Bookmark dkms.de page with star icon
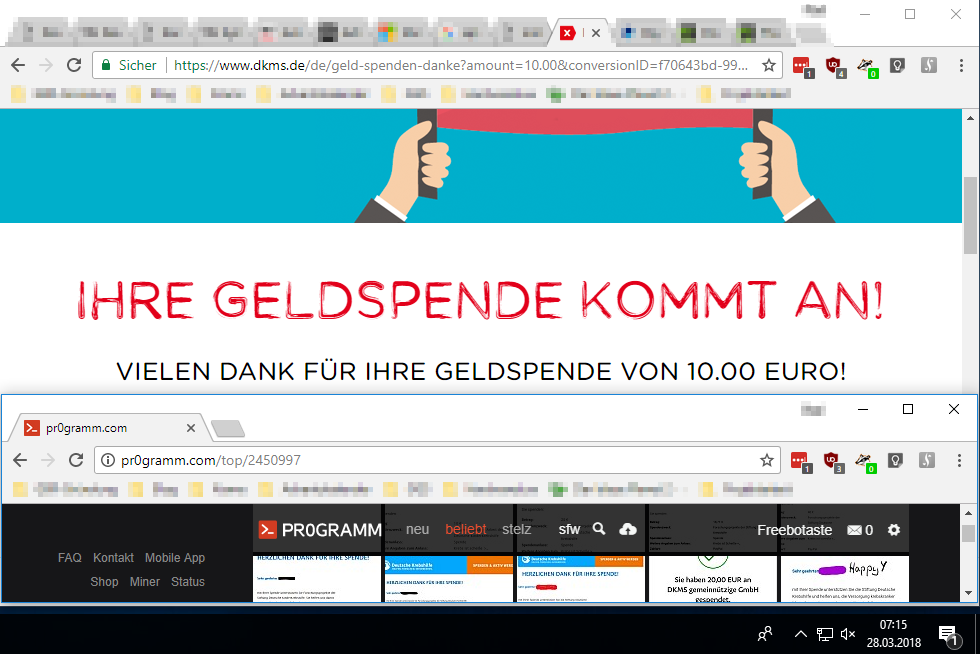Image resolution: width=980 pixels, height=654 pixels. (769, 65)
